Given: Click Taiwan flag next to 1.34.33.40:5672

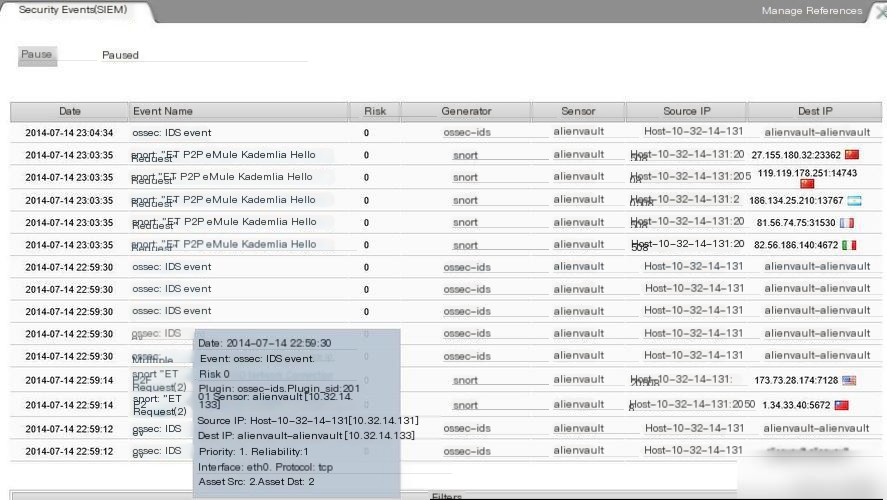Looking at the screenshot, I should (x=842, y=405).
